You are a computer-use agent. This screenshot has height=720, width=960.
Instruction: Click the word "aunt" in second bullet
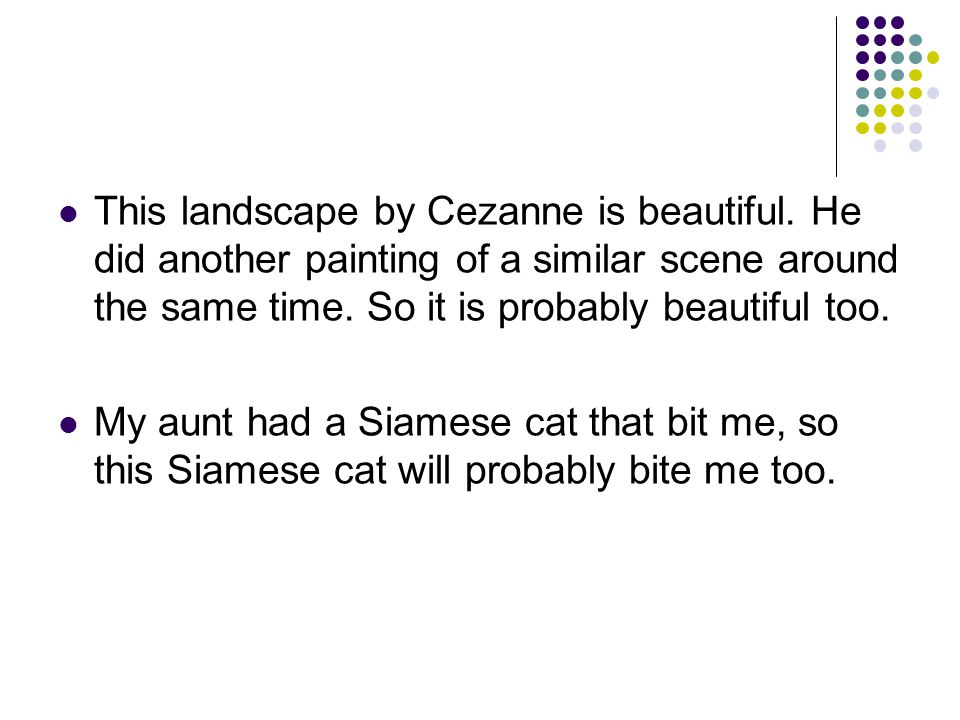click(195, 424)
